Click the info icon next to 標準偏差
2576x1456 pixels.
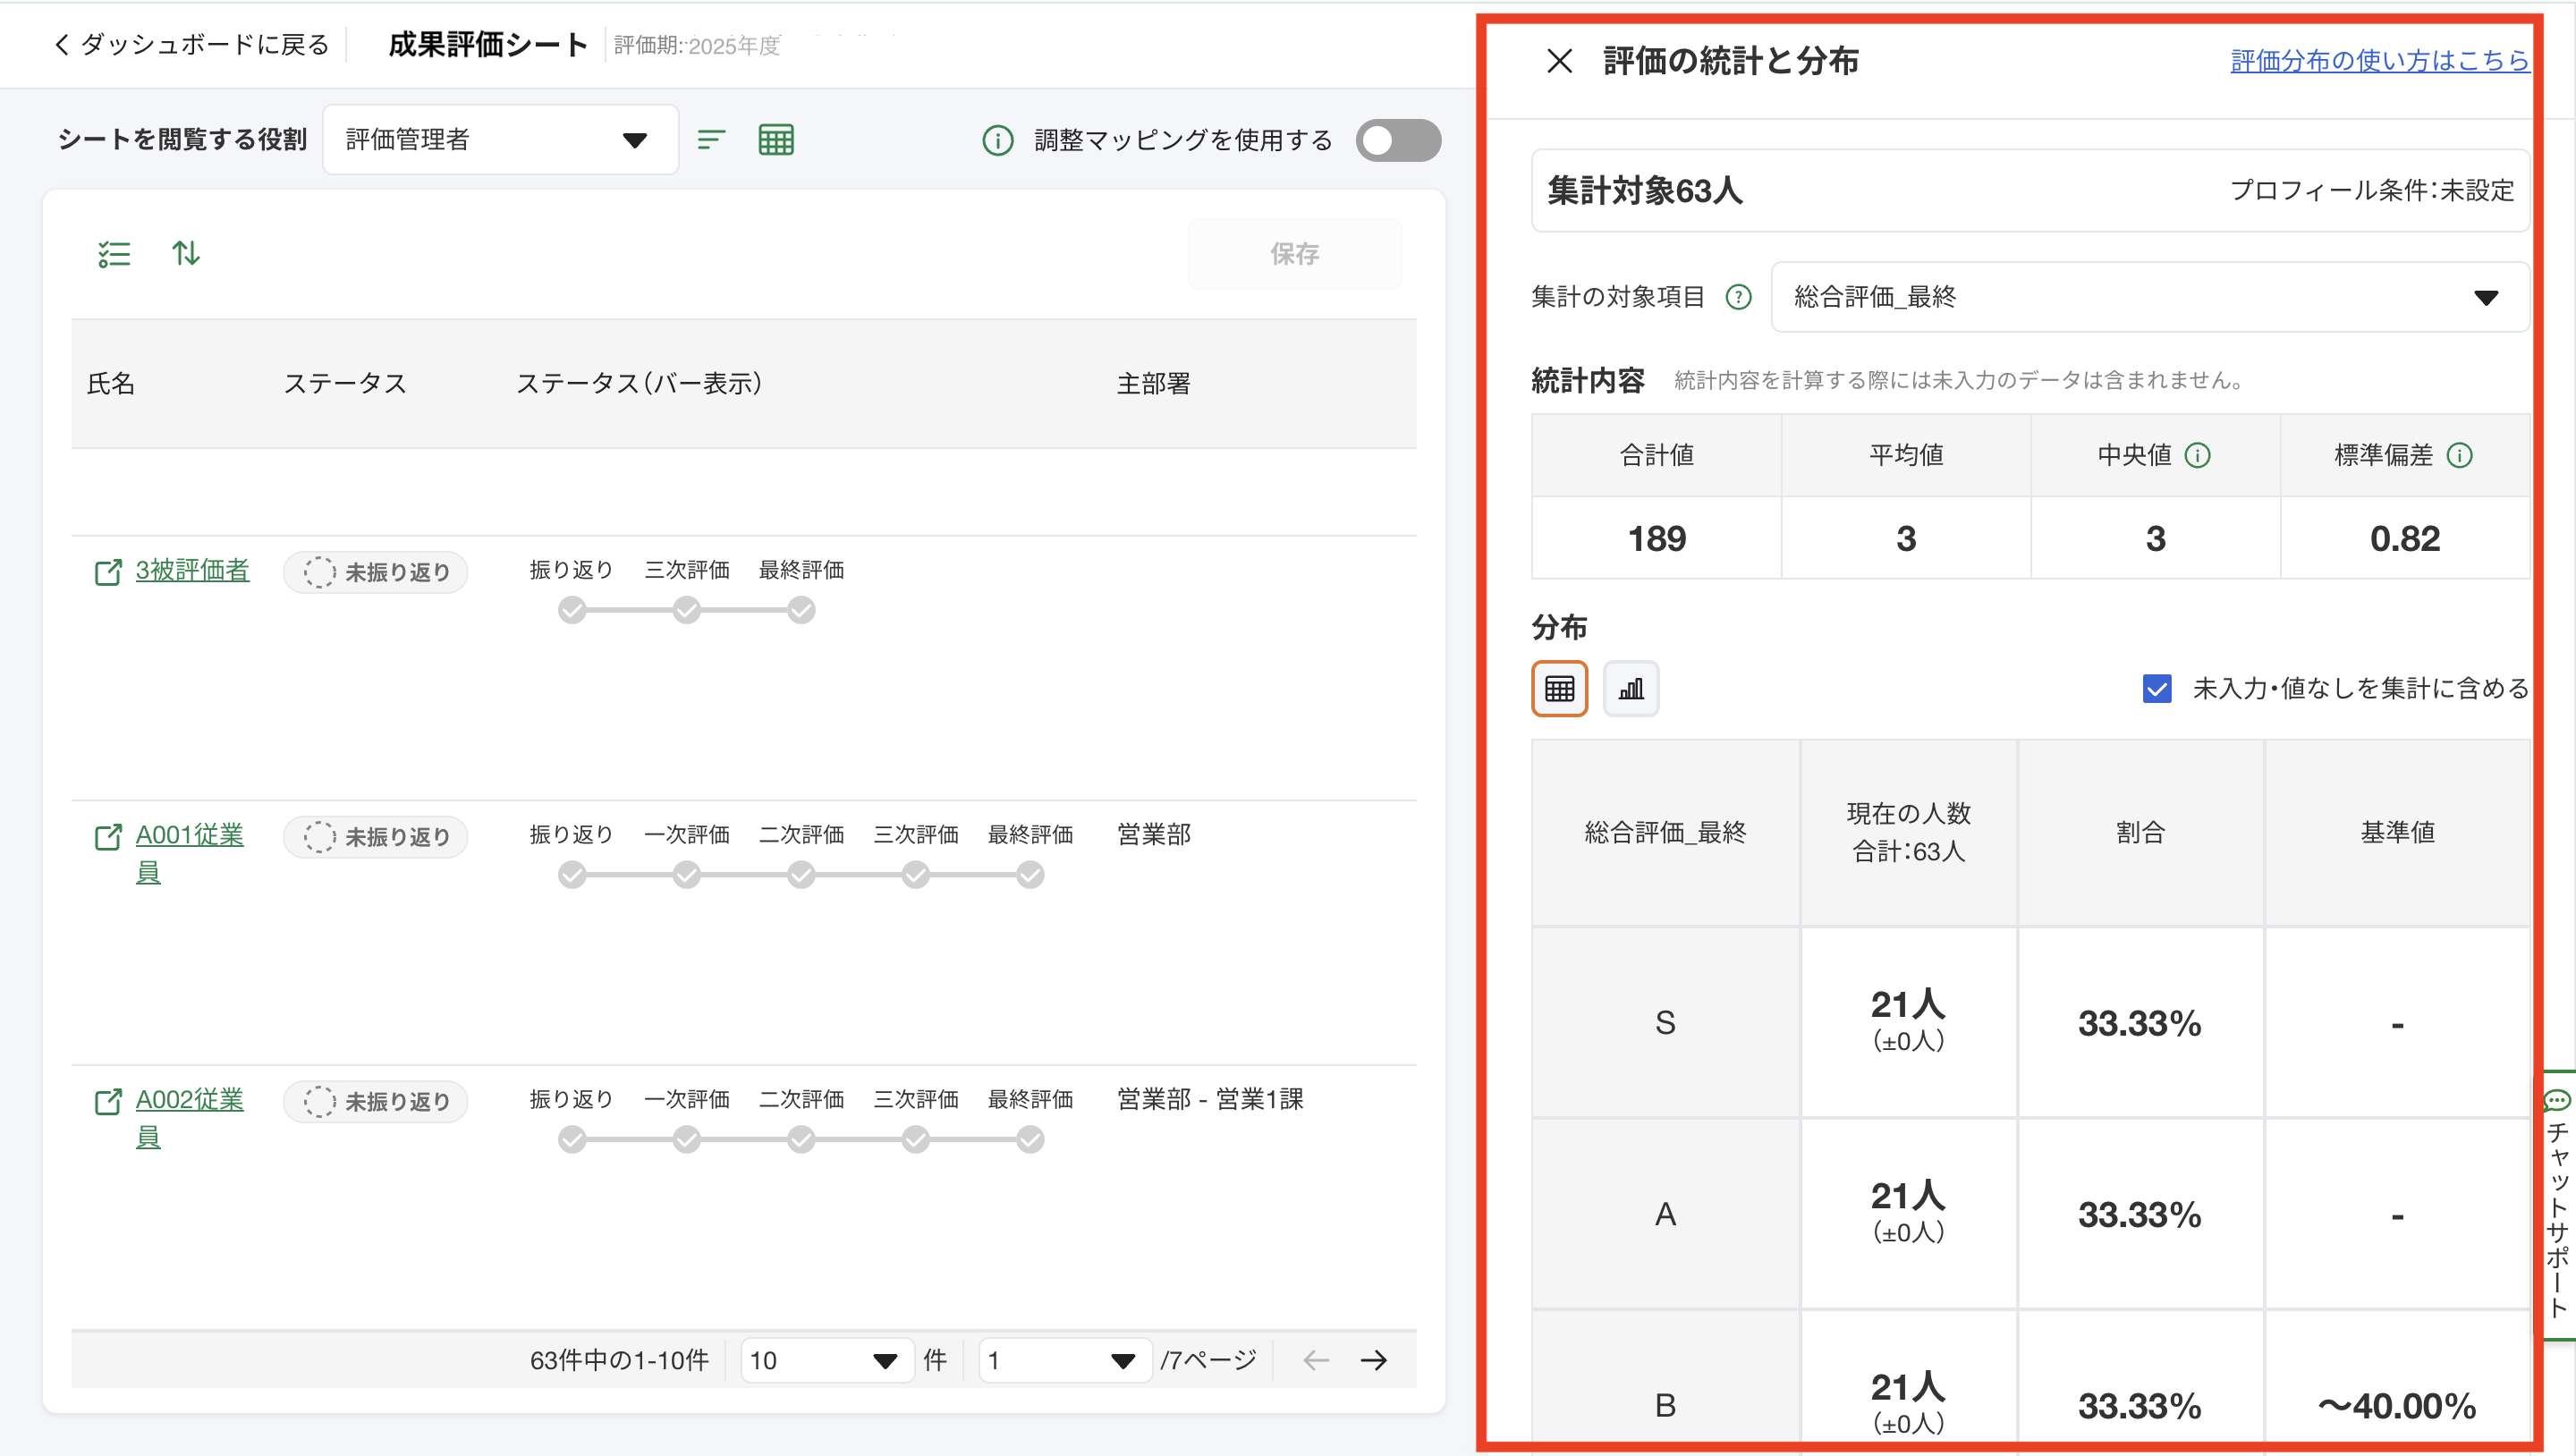(2459, 456)
